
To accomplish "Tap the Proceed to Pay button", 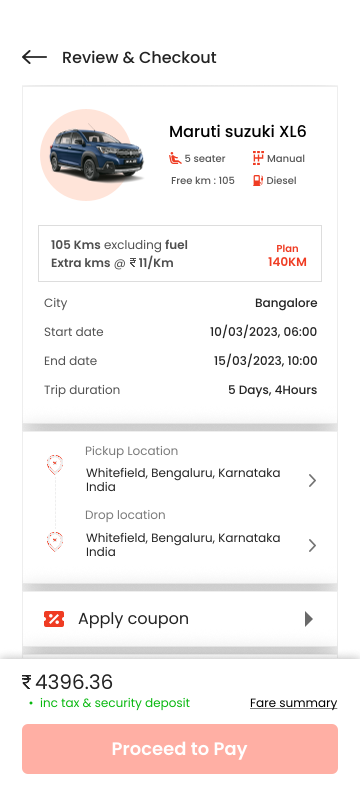I will point(179,749).
